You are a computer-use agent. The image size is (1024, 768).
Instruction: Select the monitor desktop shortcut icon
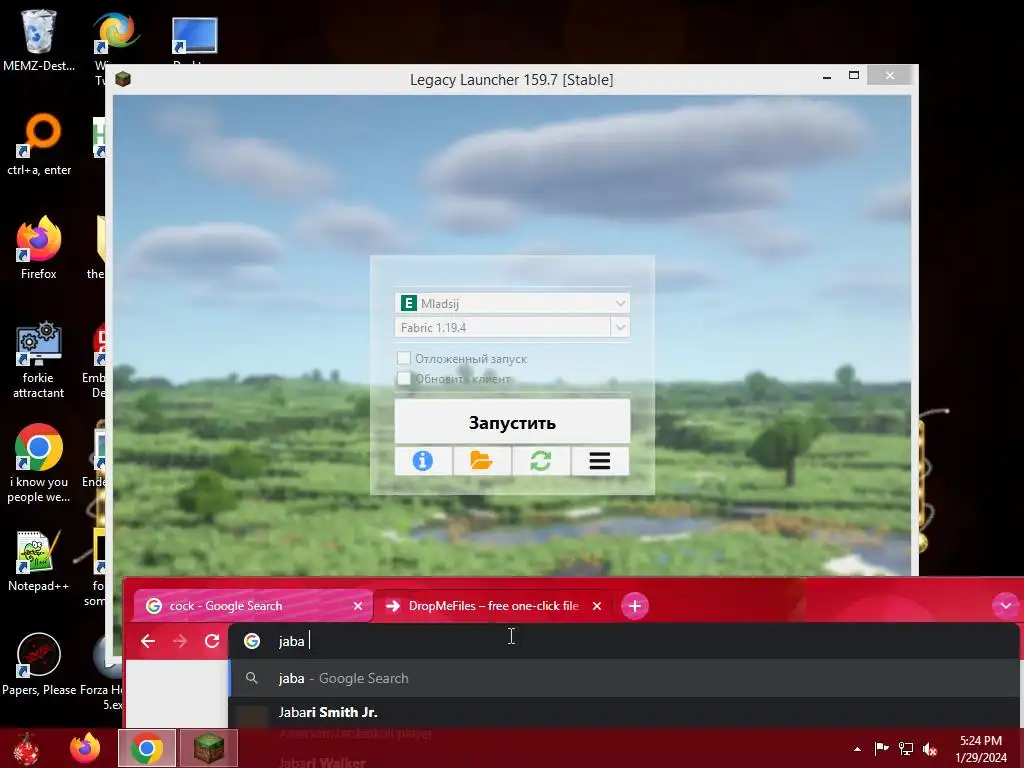click(195, 35)
